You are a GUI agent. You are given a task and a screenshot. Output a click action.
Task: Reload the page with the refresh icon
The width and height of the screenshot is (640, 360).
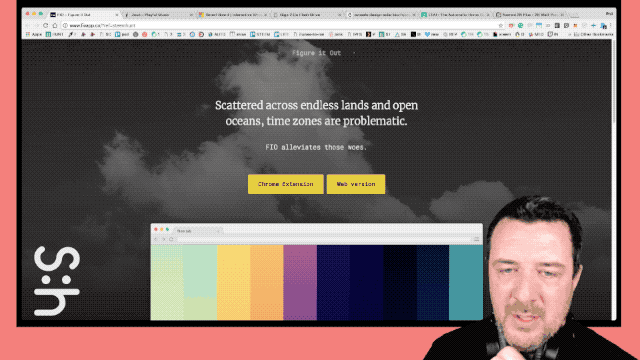pos(46,25)
